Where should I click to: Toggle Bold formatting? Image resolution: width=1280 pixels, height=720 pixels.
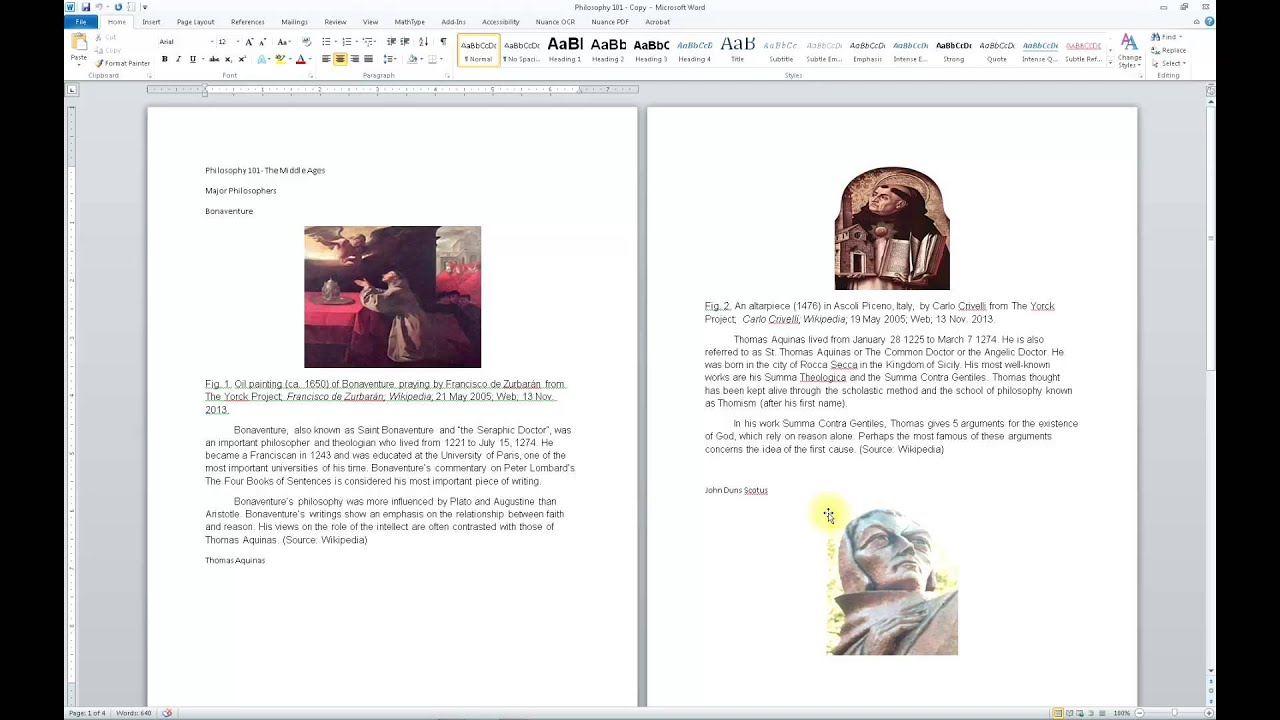(x=165, y=59)
